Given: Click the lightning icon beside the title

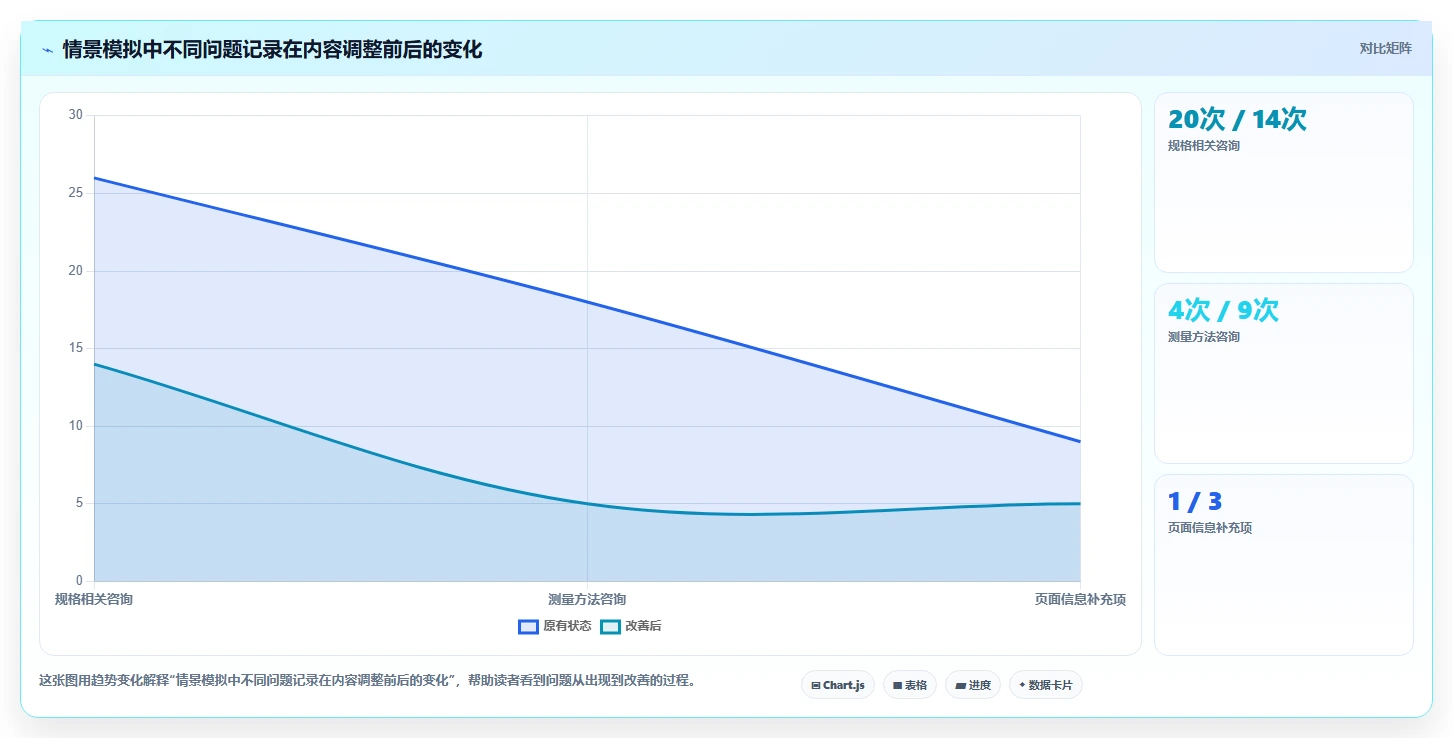Looking at the screenshot, I should (x=48, y=50).
